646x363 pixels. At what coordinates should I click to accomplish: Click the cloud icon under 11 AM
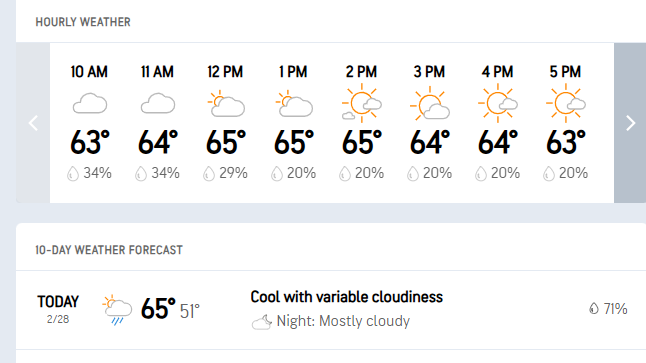[158, 103]
